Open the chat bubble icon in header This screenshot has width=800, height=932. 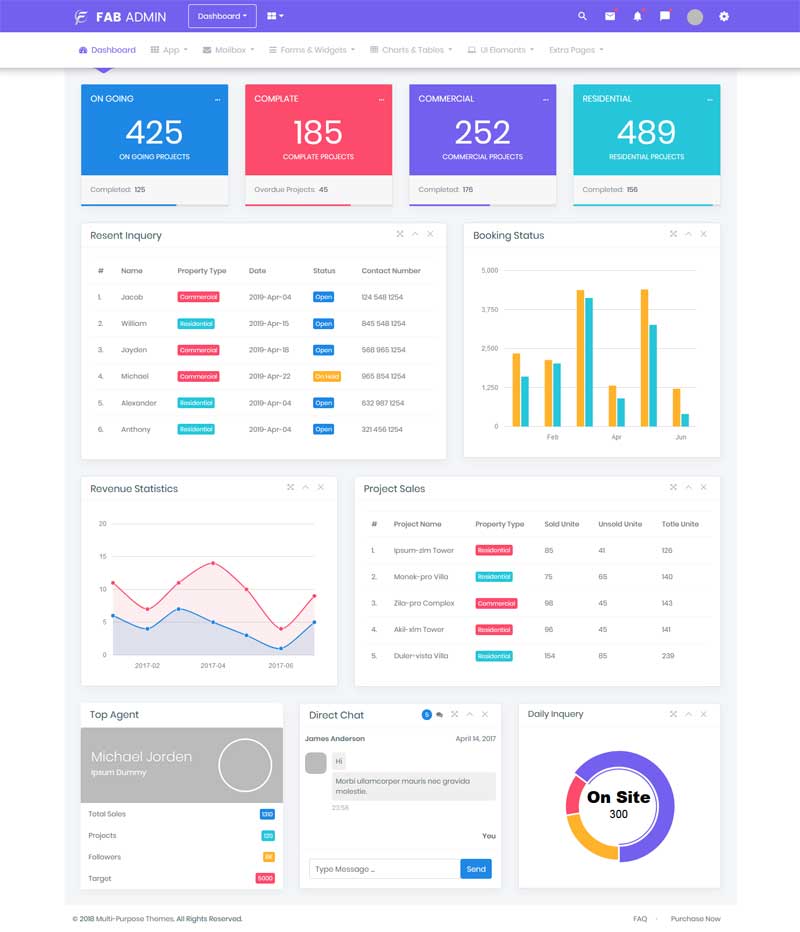click(x=664, y=16)
